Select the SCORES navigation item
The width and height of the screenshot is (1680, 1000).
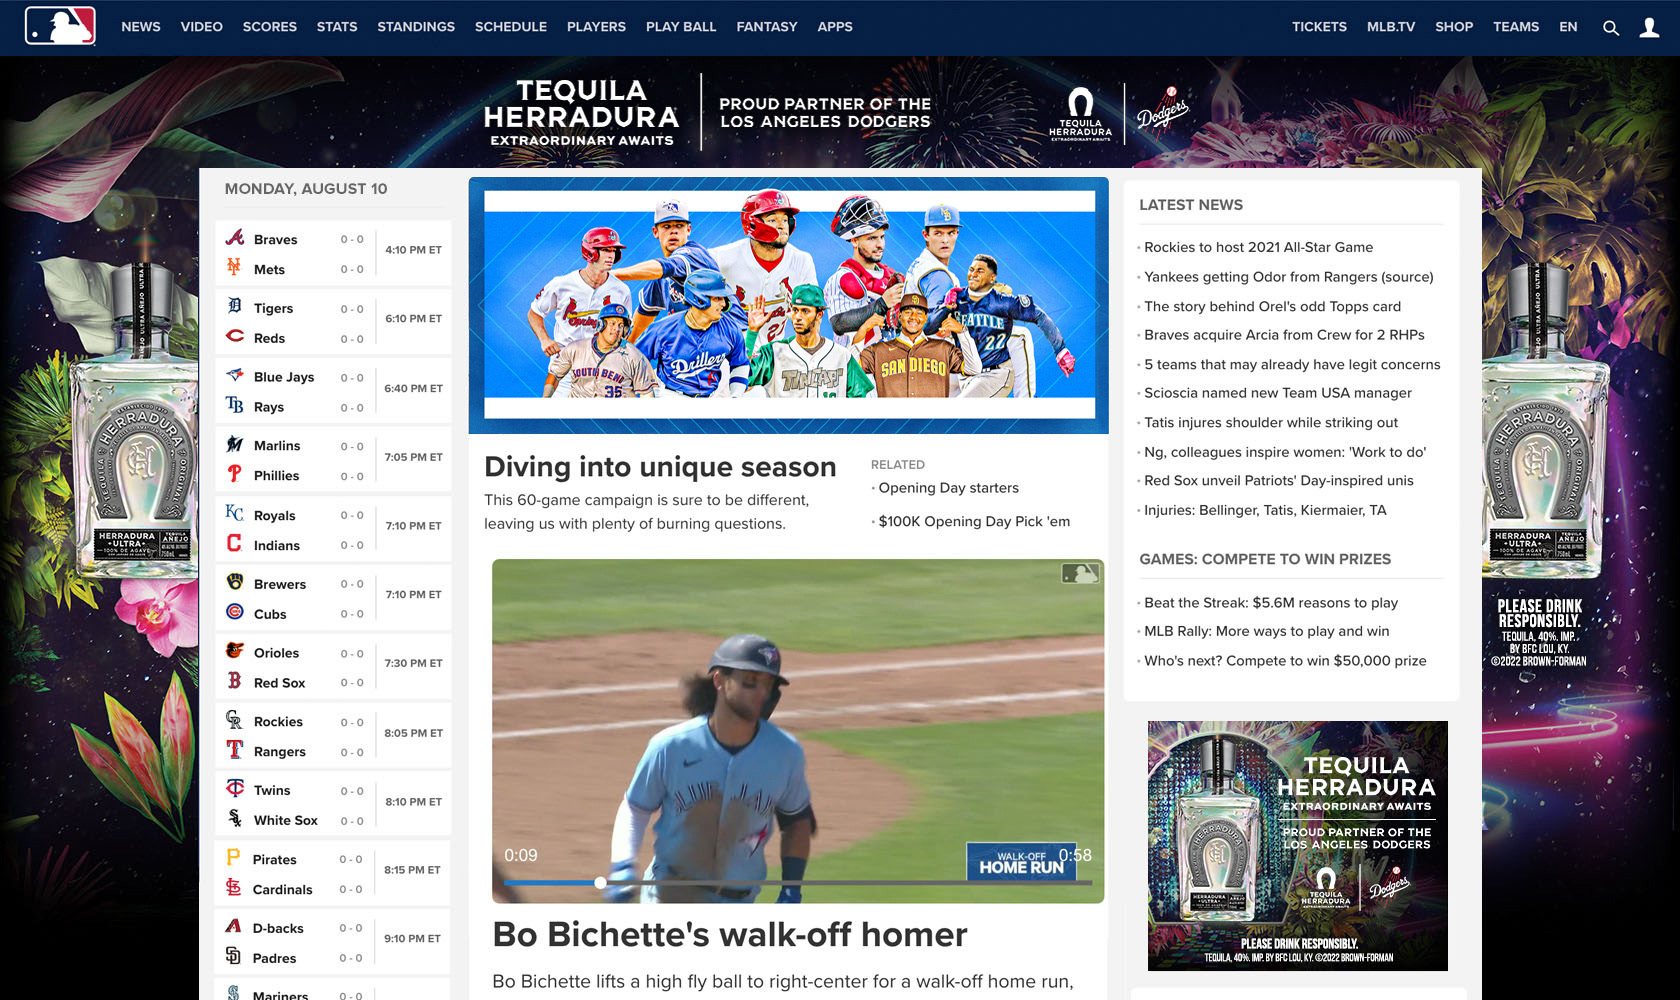(x=270, y=27)
